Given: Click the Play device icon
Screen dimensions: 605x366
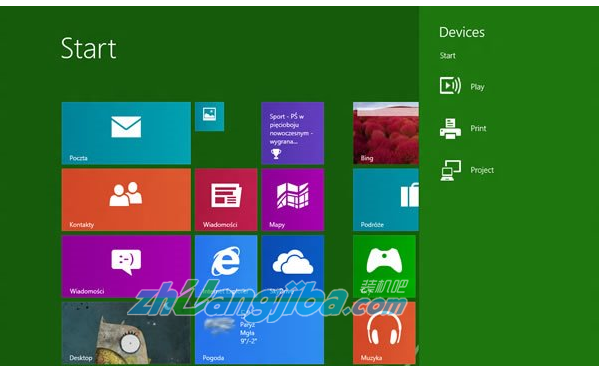Looking at the screenshot, I should [450, 86].
